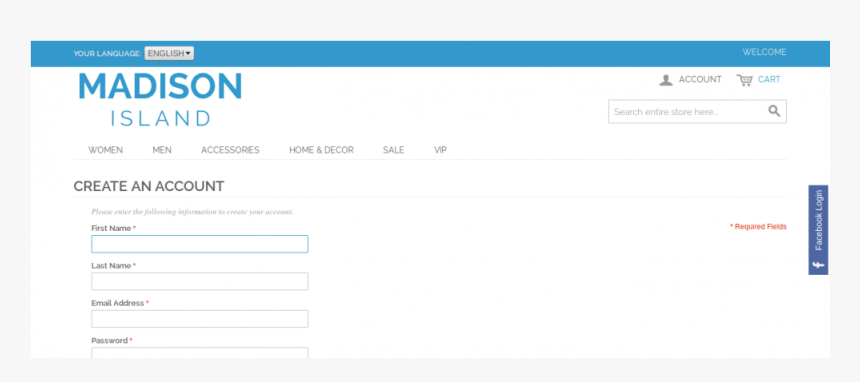Open the HOME & DECOR menu
The width and height of the screenshot is (860, 382).
[321, 150]
